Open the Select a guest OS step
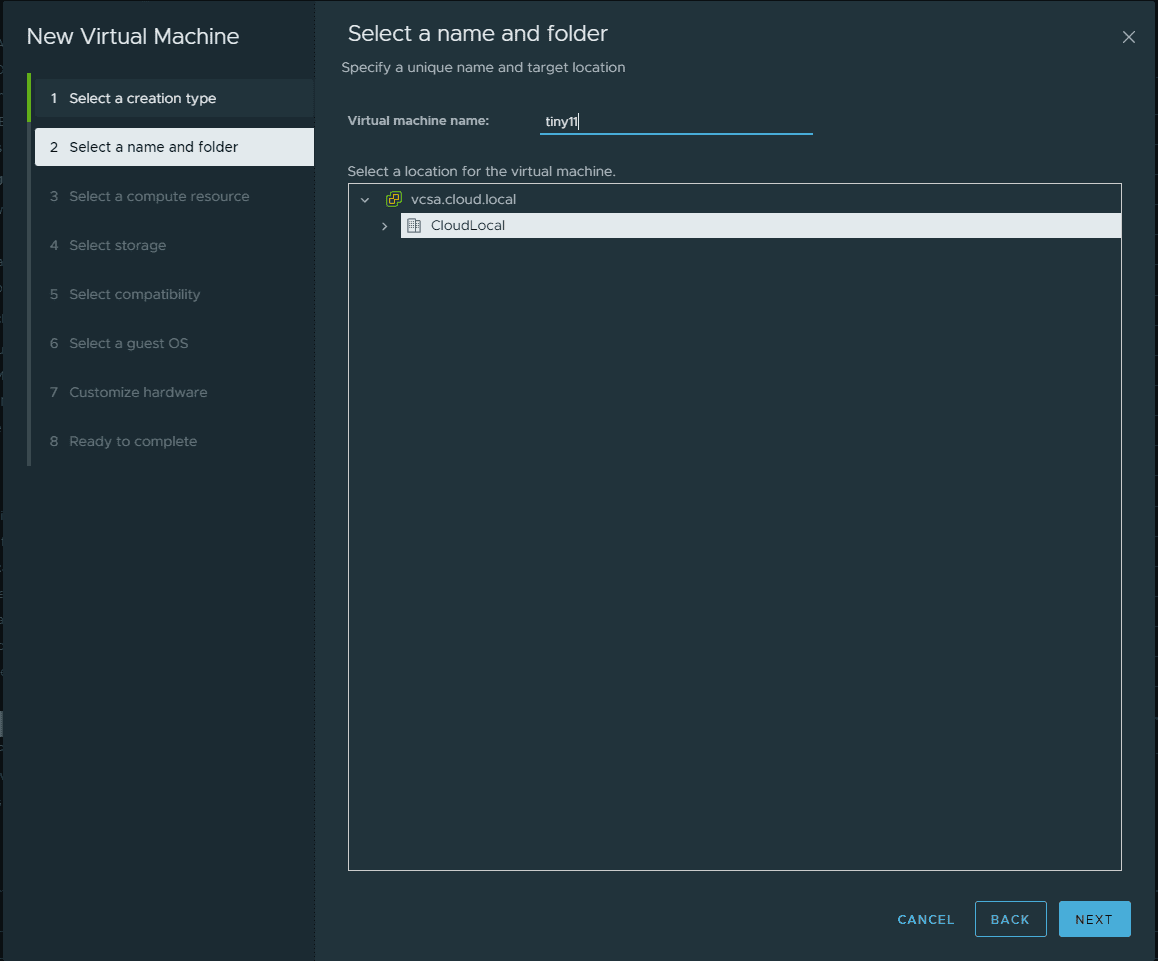This screenshot has height=961, width=1158. click(128, 343)
